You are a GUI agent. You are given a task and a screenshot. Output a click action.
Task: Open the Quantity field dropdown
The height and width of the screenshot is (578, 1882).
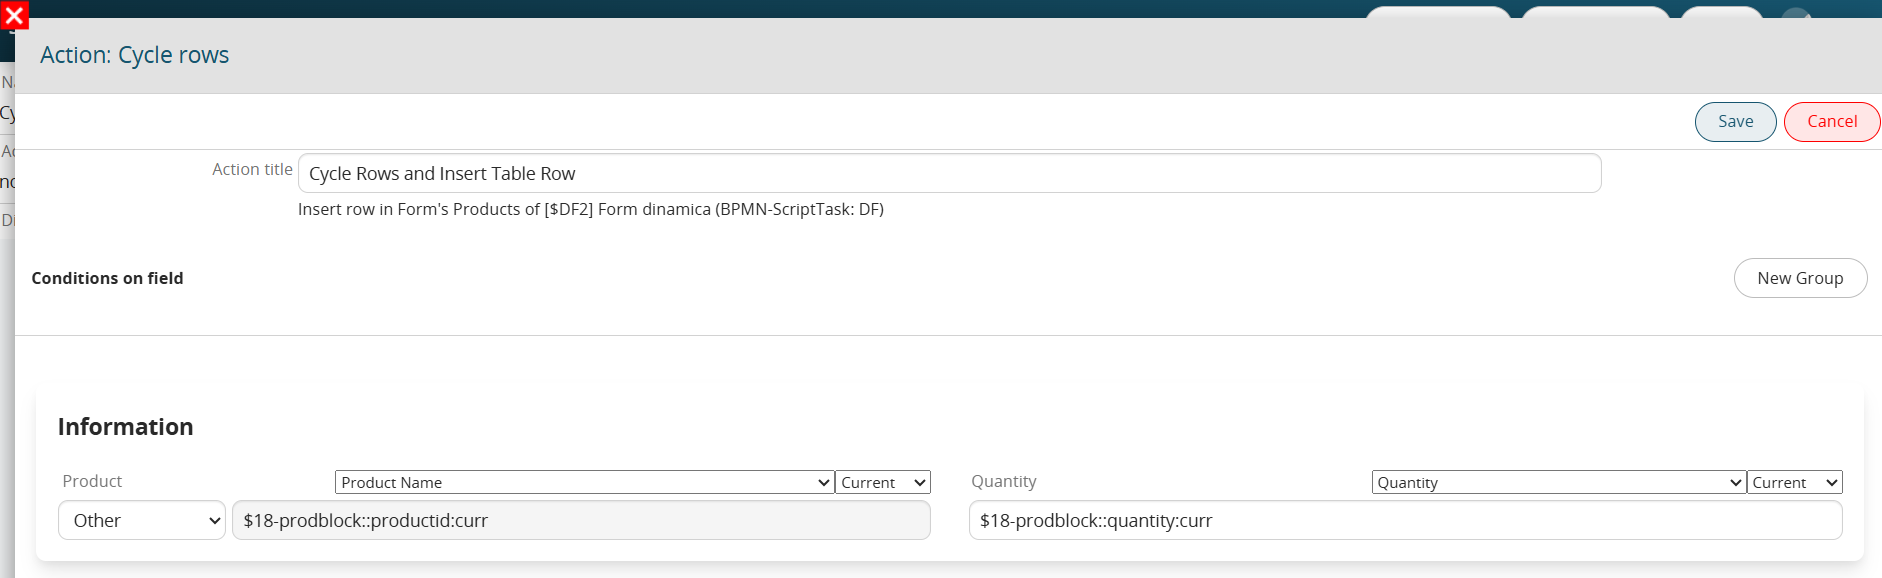1559,482
